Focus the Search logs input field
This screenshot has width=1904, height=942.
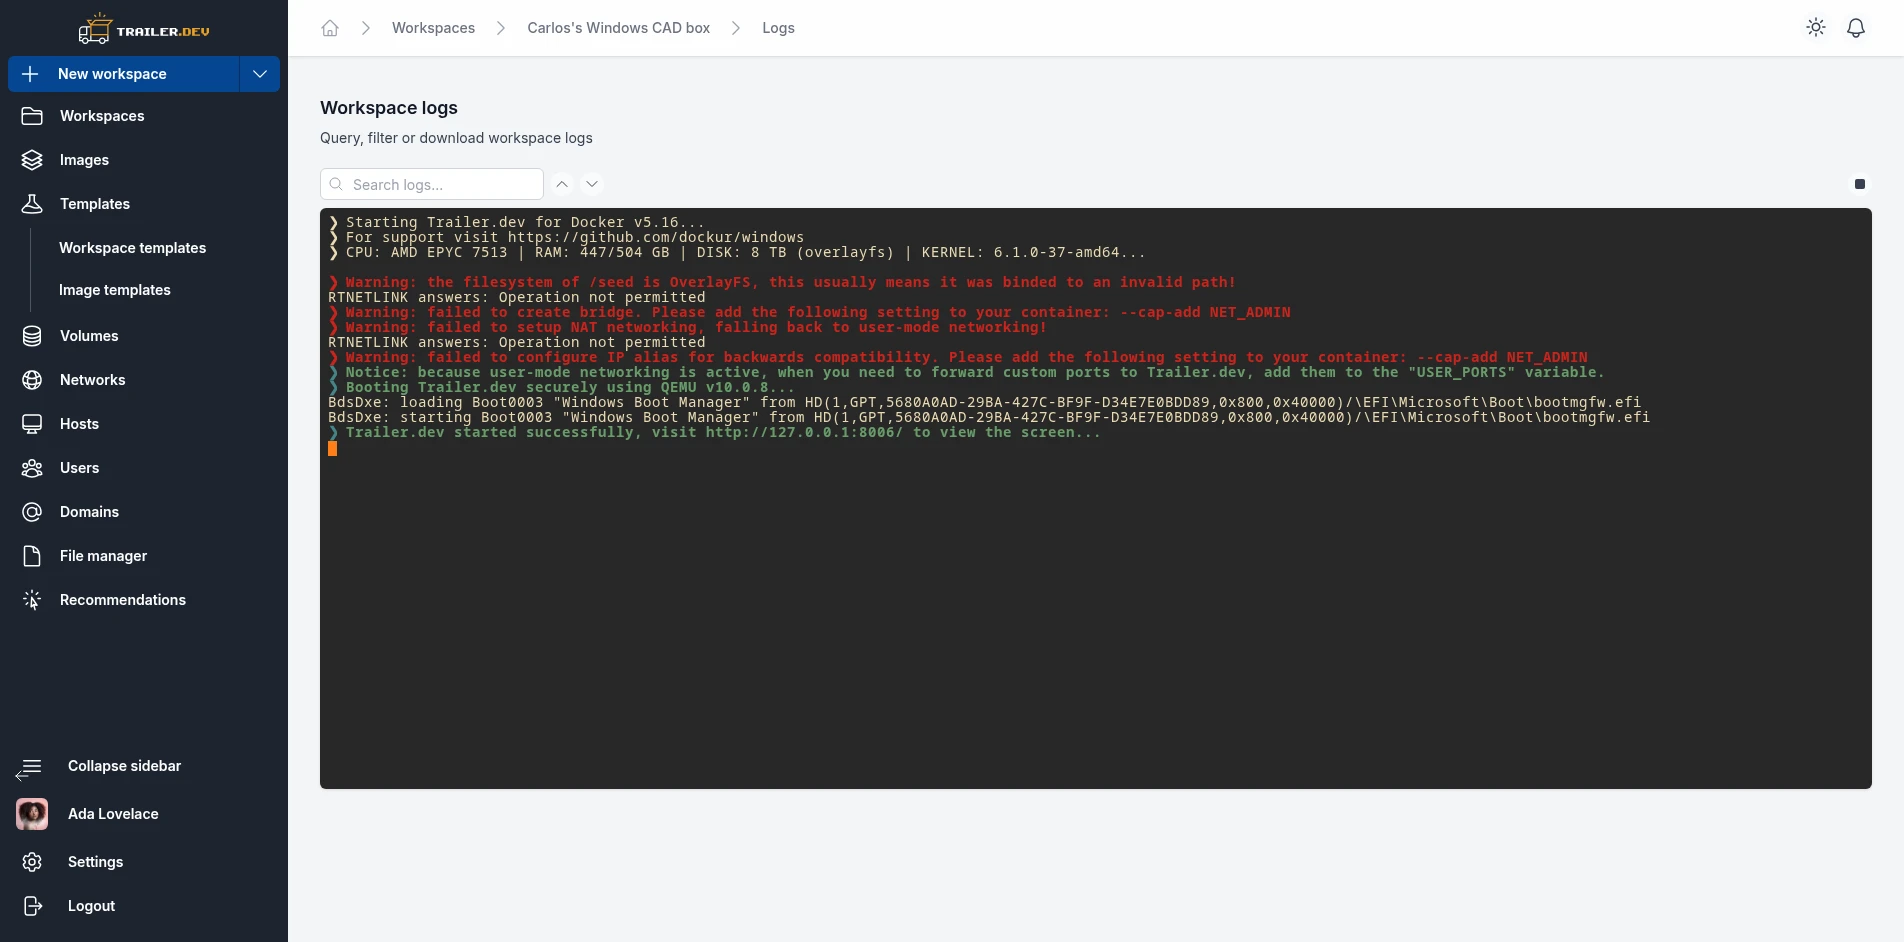(x=432, y=184)
